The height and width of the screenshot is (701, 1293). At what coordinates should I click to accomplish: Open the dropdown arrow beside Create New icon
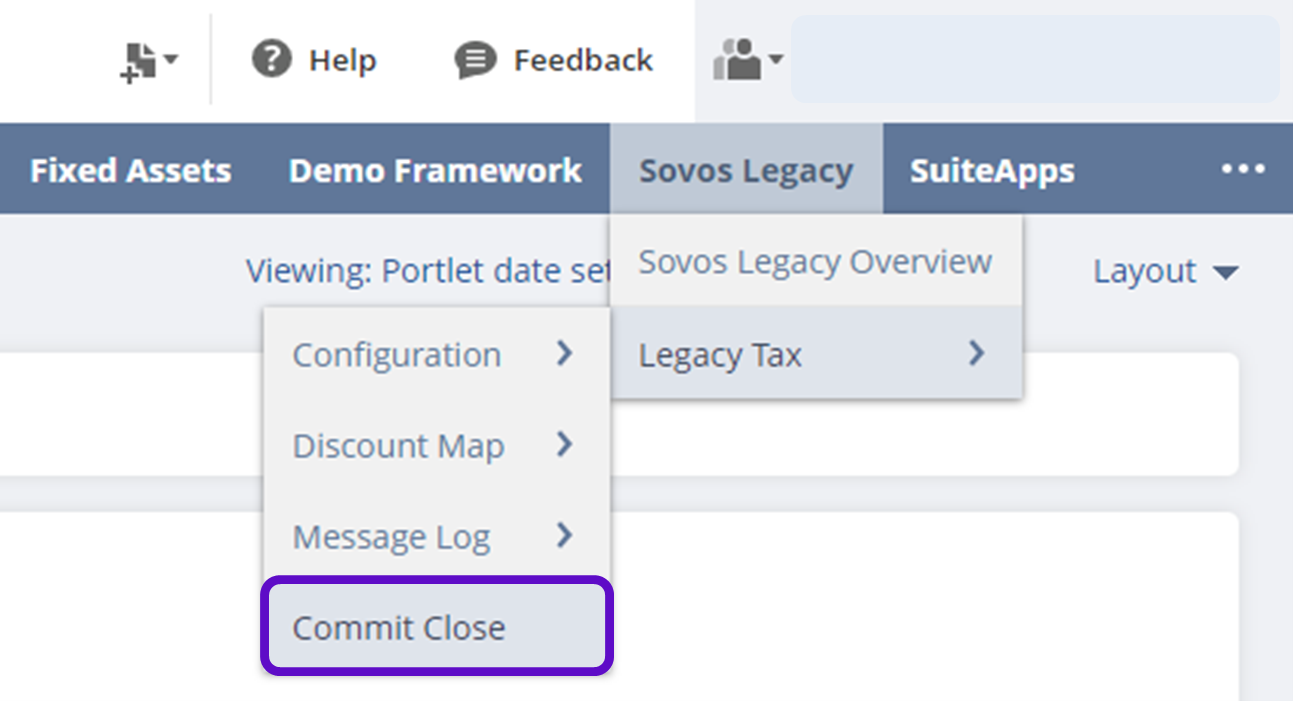click(171, 60)
